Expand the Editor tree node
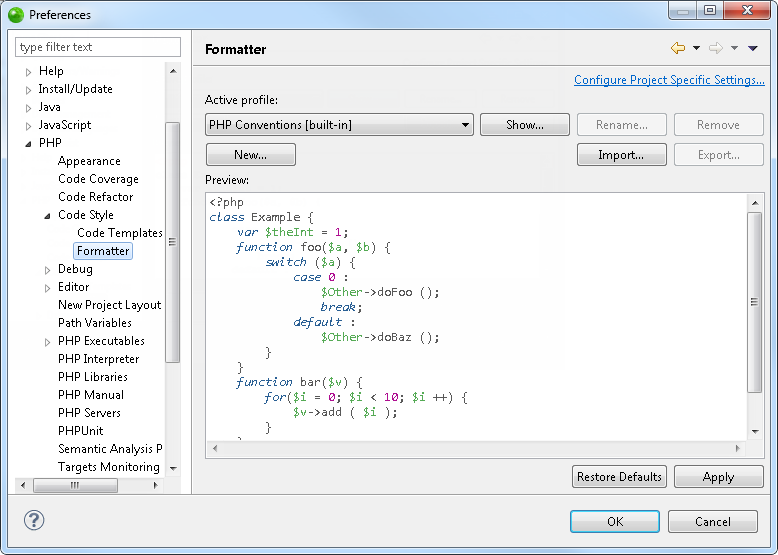Screen dimensions: 778x555 (47, 288)
